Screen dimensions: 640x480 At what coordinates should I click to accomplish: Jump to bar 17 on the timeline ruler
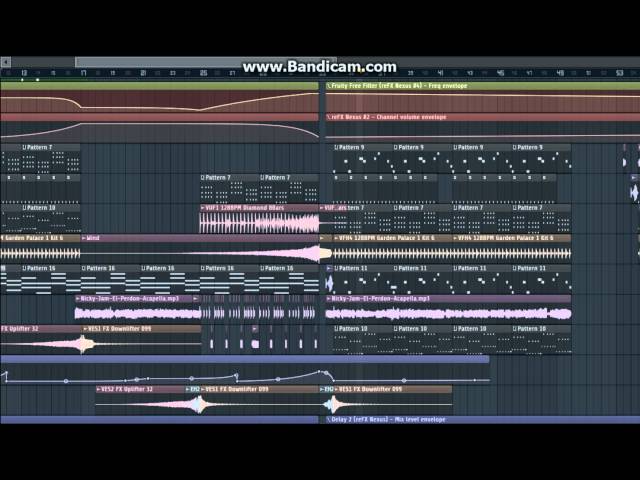point(83,73)
